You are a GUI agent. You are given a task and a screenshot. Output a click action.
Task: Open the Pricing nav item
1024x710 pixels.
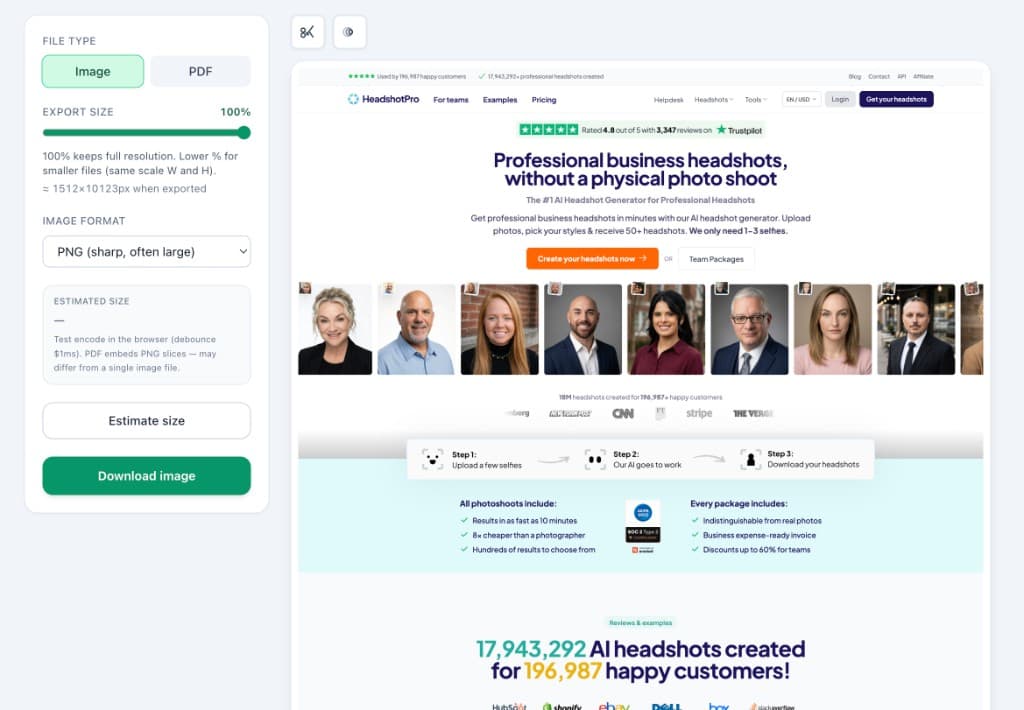544,100
